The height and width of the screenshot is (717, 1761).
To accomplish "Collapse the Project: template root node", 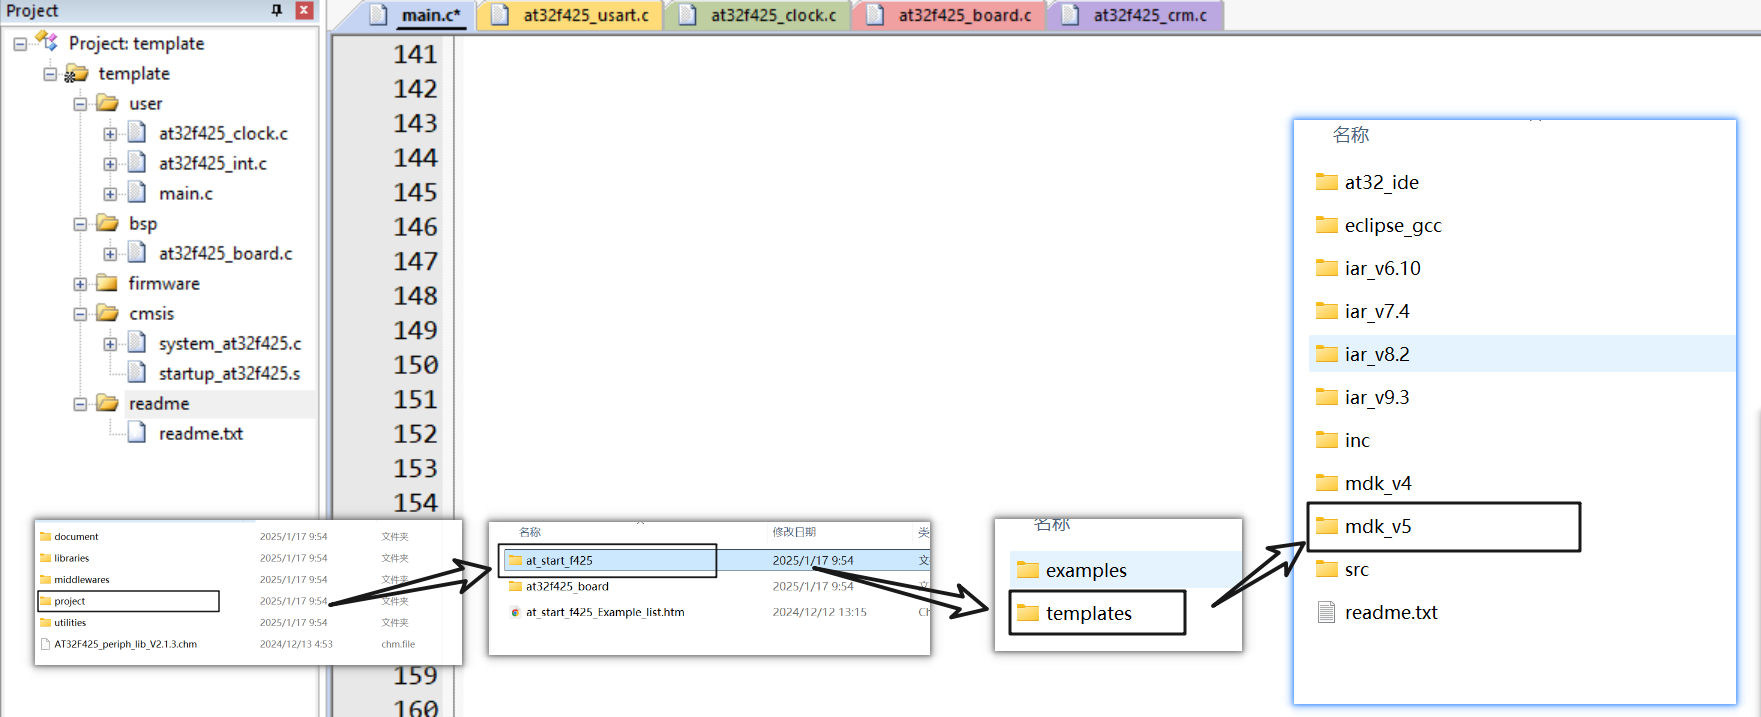I will (20, 44).
